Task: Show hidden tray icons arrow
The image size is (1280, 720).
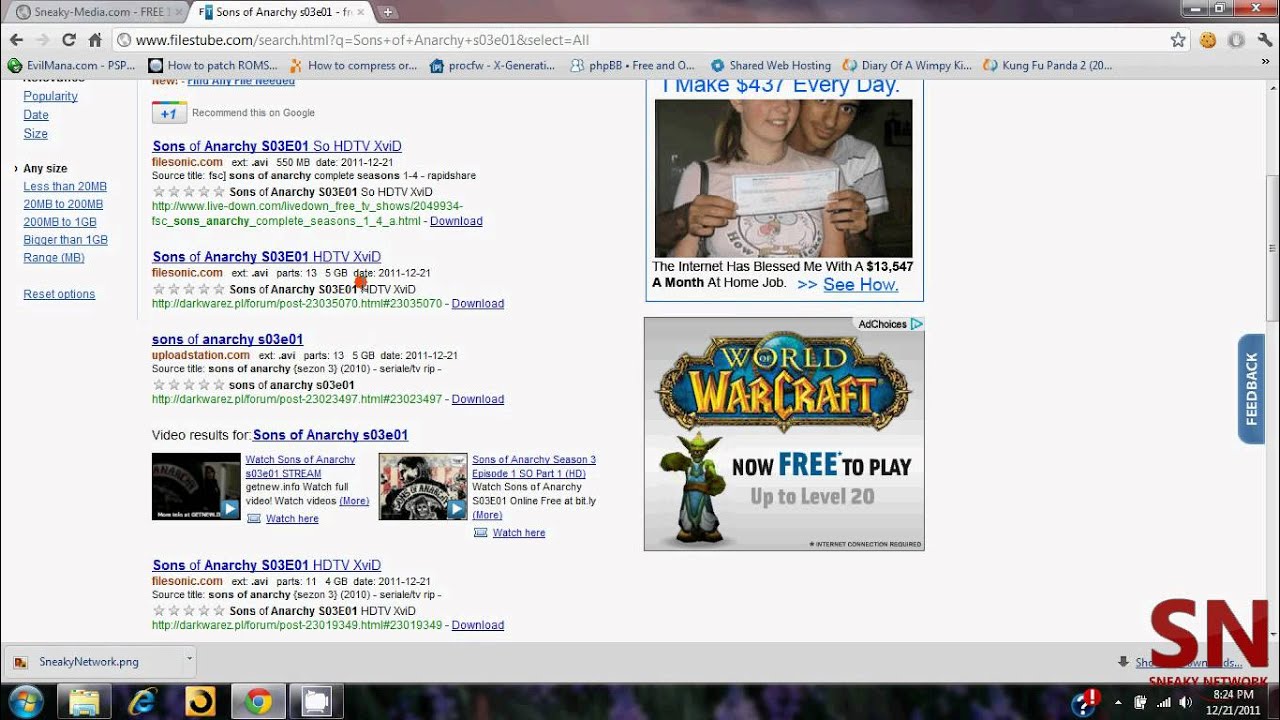Action: point(1118,701)
